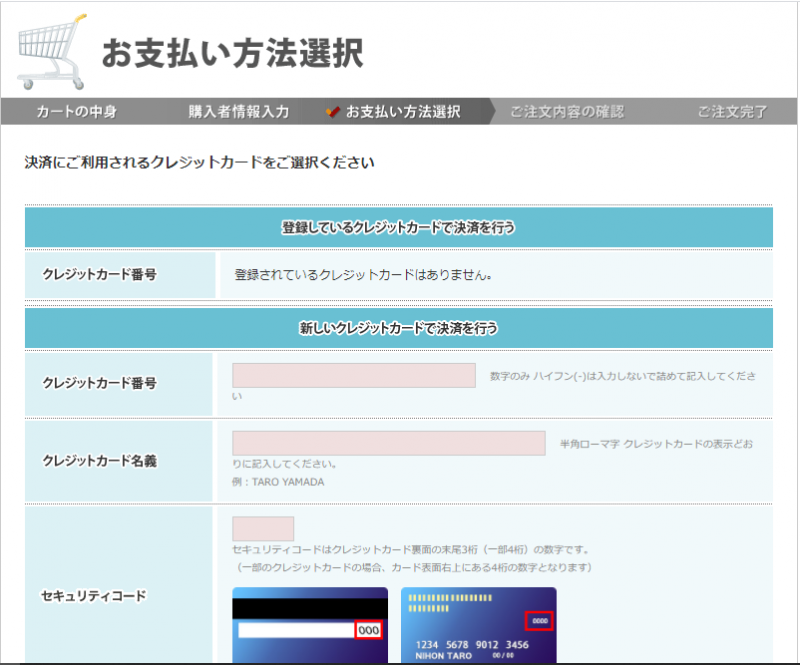The image size is (800, 665).
Task: Click the blue card front sample image
Action: point(478,626)
